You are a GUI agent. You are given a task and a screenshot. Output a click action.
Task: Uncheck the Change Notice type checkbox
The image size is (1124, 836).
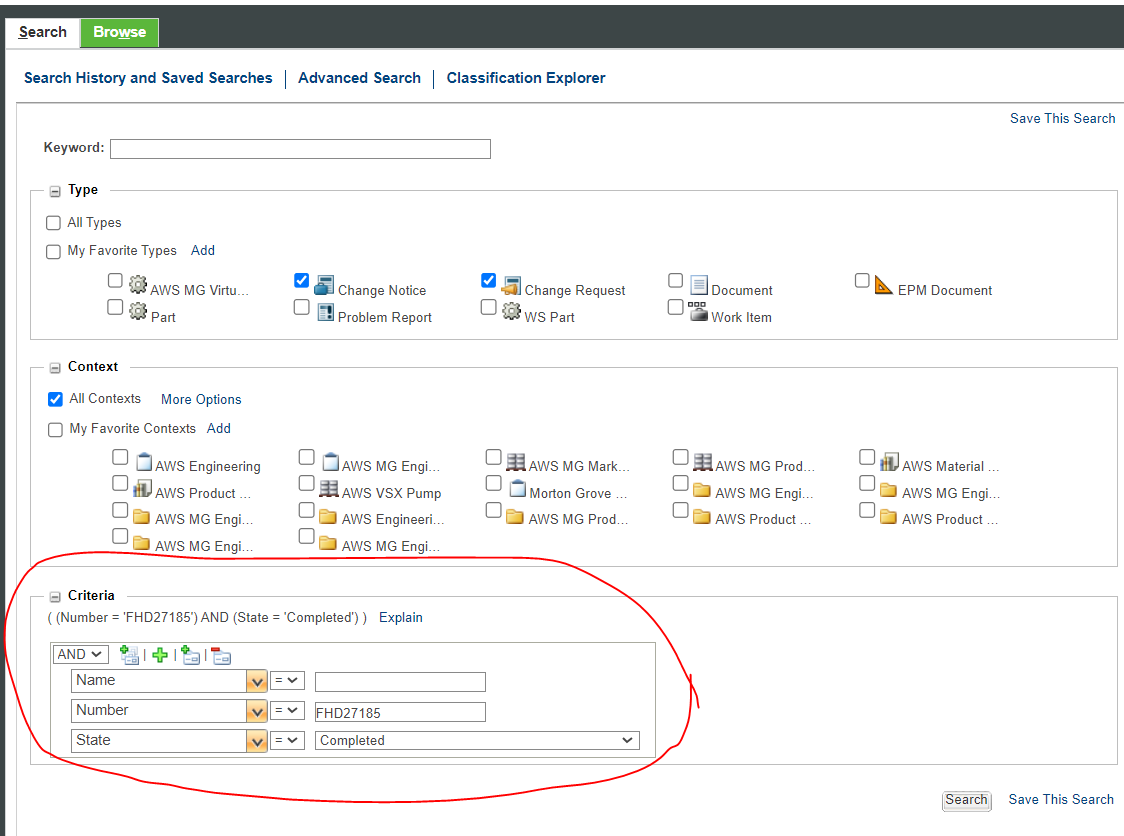pyautogui.click(x=301, y=280)
